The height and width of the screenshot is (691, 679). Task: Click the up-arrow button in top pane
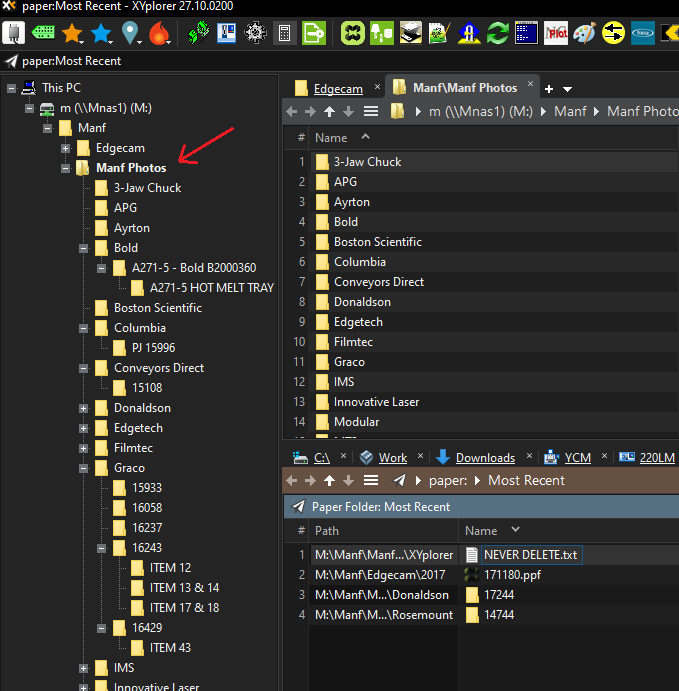click(x=329, y=111)
